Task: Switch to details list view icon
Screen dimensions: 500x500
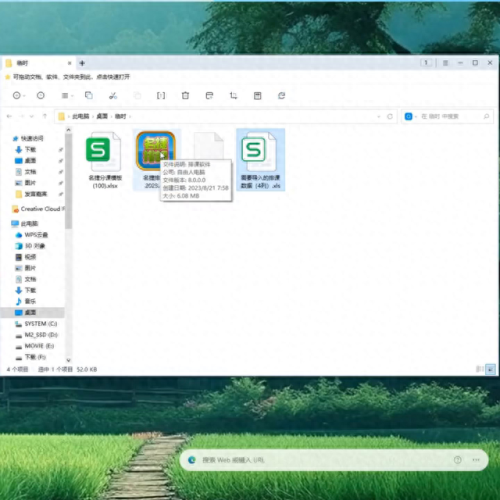Action: (480, 369)
